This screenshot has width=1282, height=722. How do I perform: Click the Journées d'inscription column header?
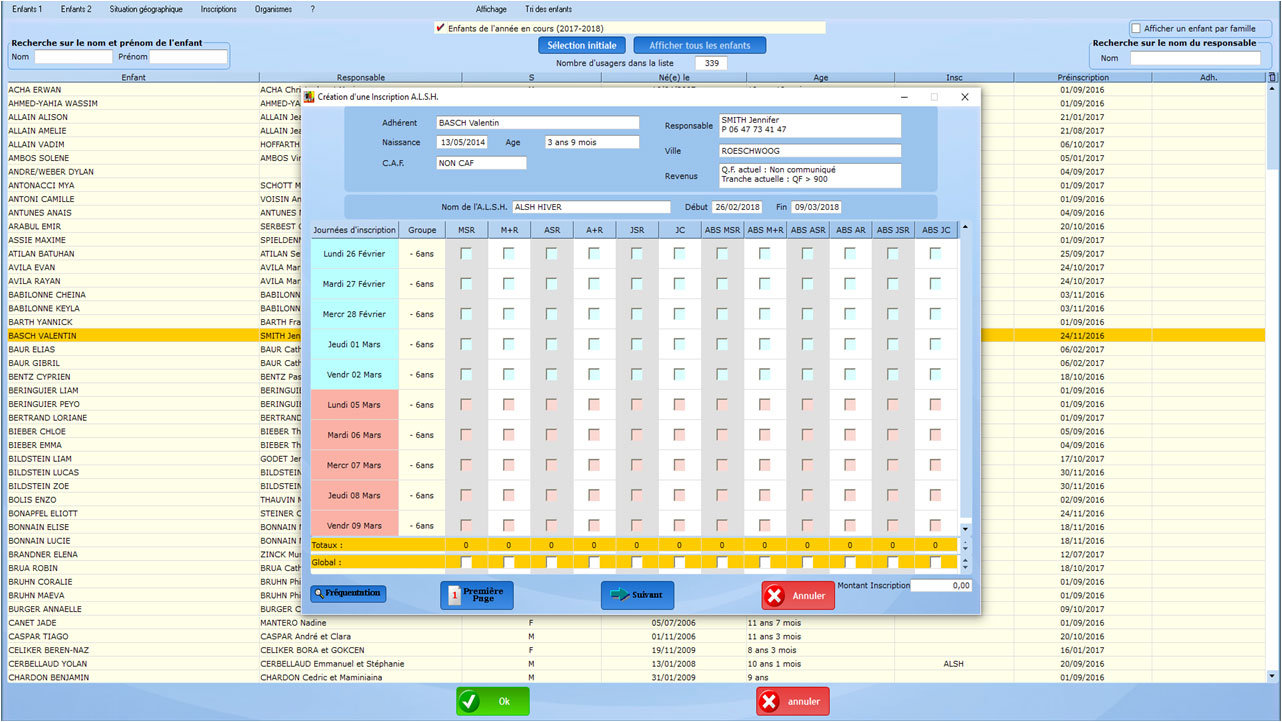coord(355,230)
